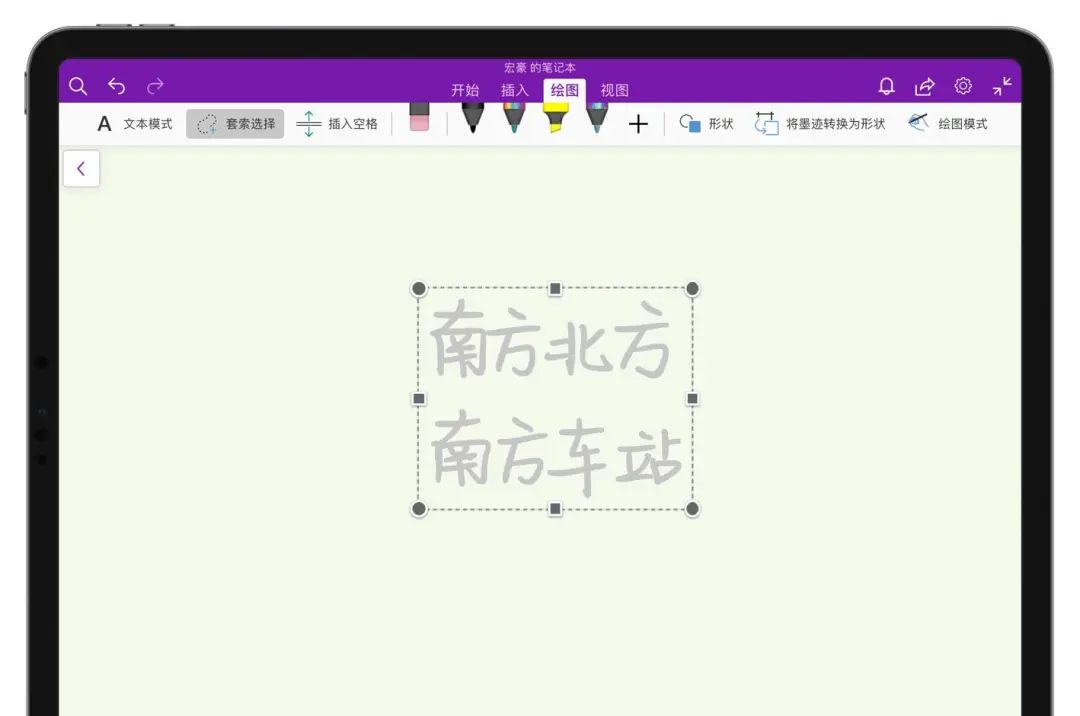
Task: Redo with the forward arrow
Action: 155,85
